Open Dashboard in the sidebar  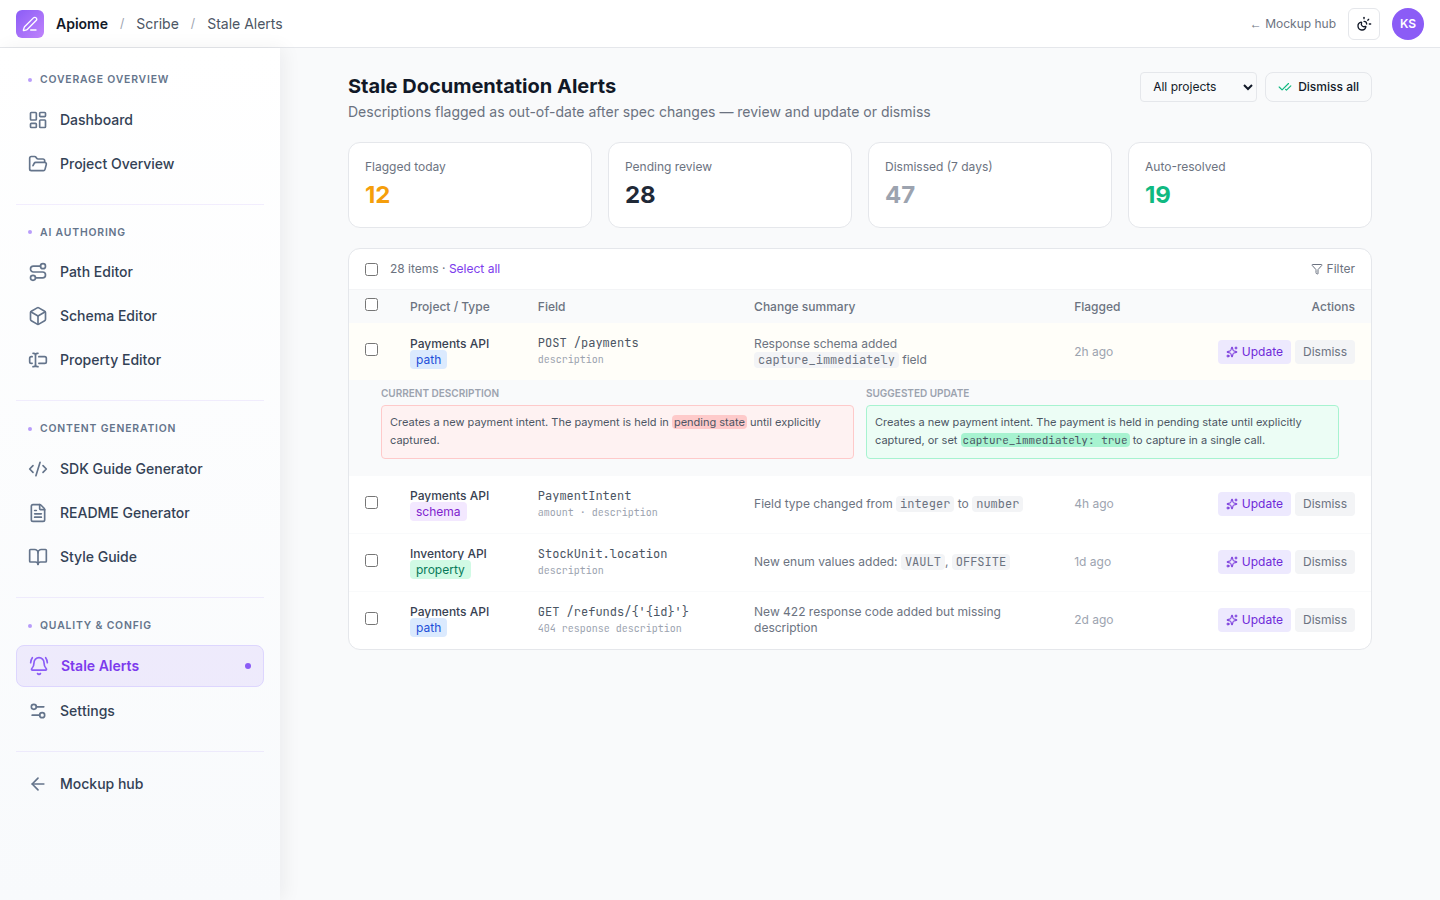pos(140,120)
